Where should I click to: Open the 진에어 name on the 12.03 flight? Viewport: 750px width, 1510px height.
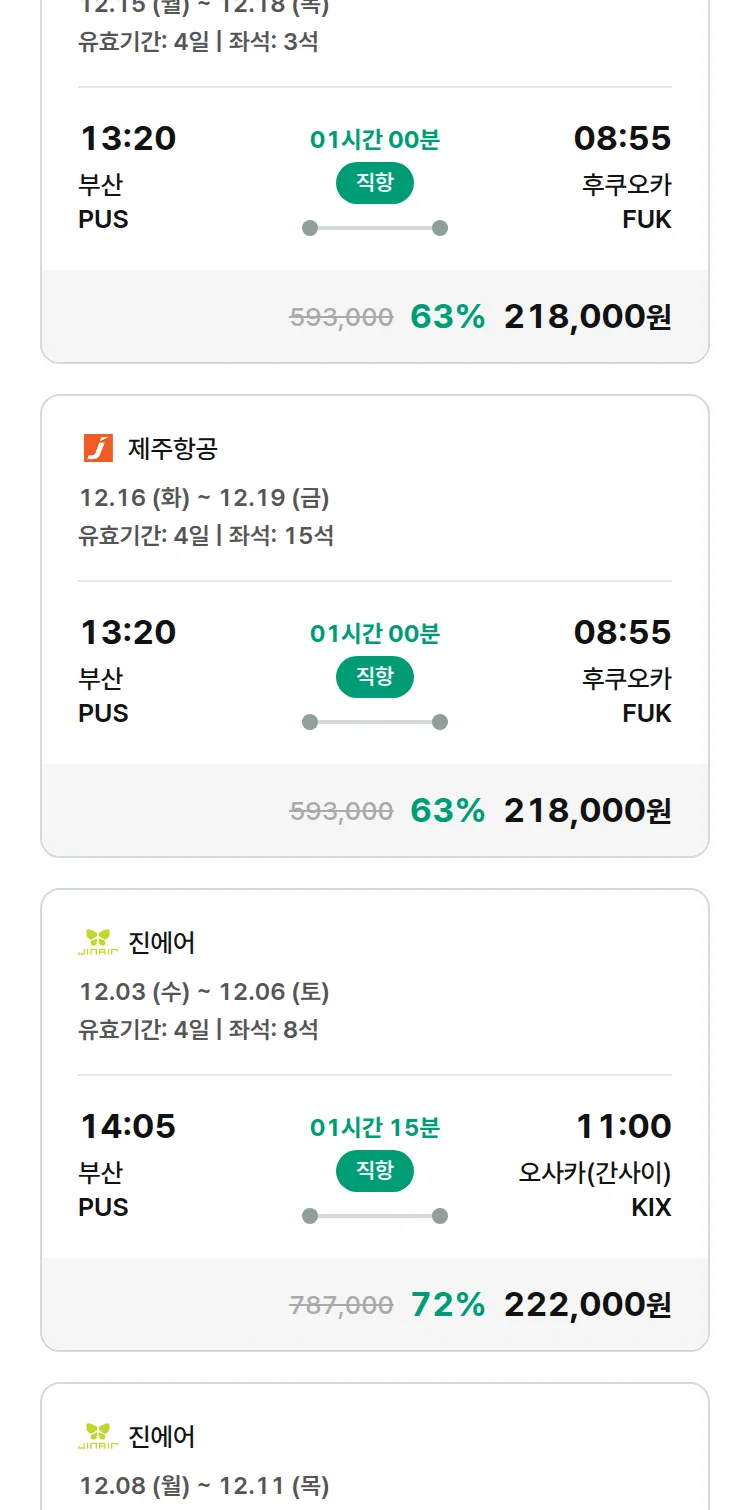tap(162, 943)
